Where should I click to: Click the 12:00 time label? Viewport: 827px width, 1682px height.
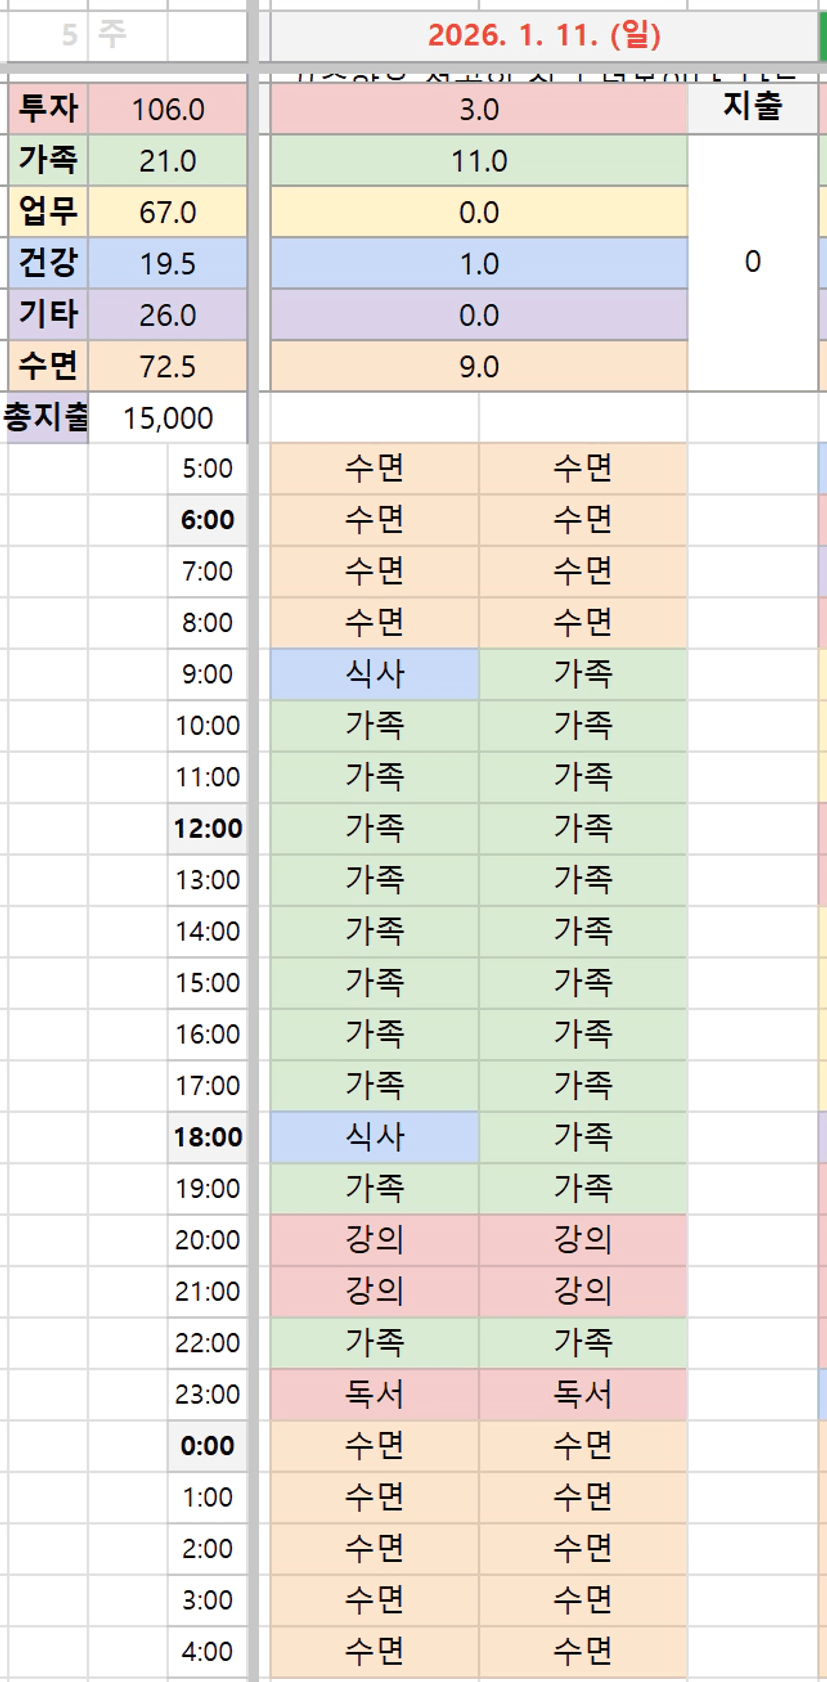(x=208, y=828)
